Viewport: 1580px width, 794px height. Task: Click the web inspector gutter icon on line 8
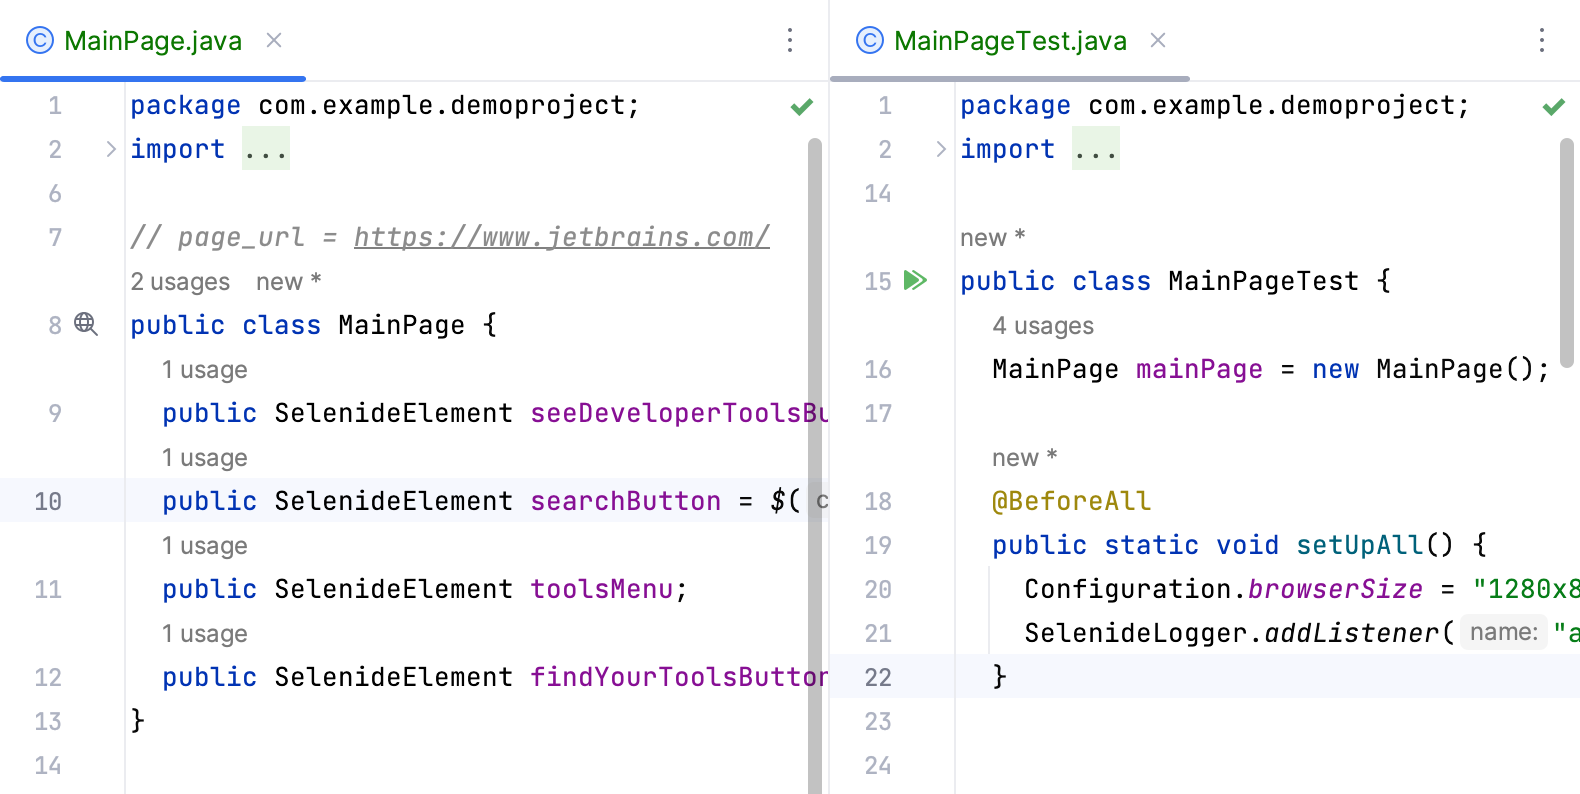[86, 324]
